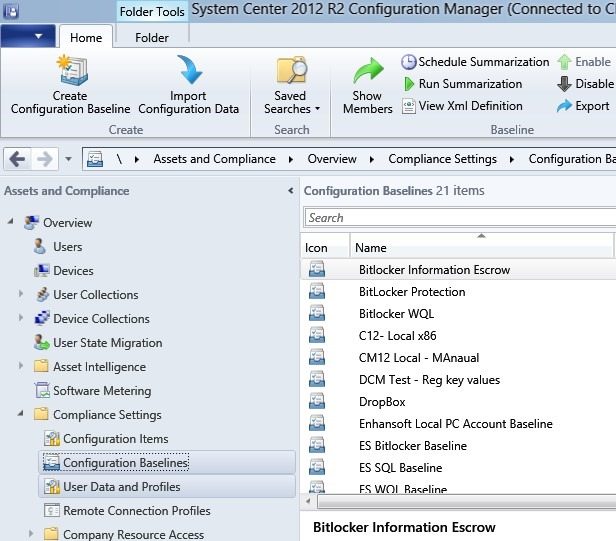Click the Disable down-arrow icon
616x541 pixels.
tap(564, 84)
